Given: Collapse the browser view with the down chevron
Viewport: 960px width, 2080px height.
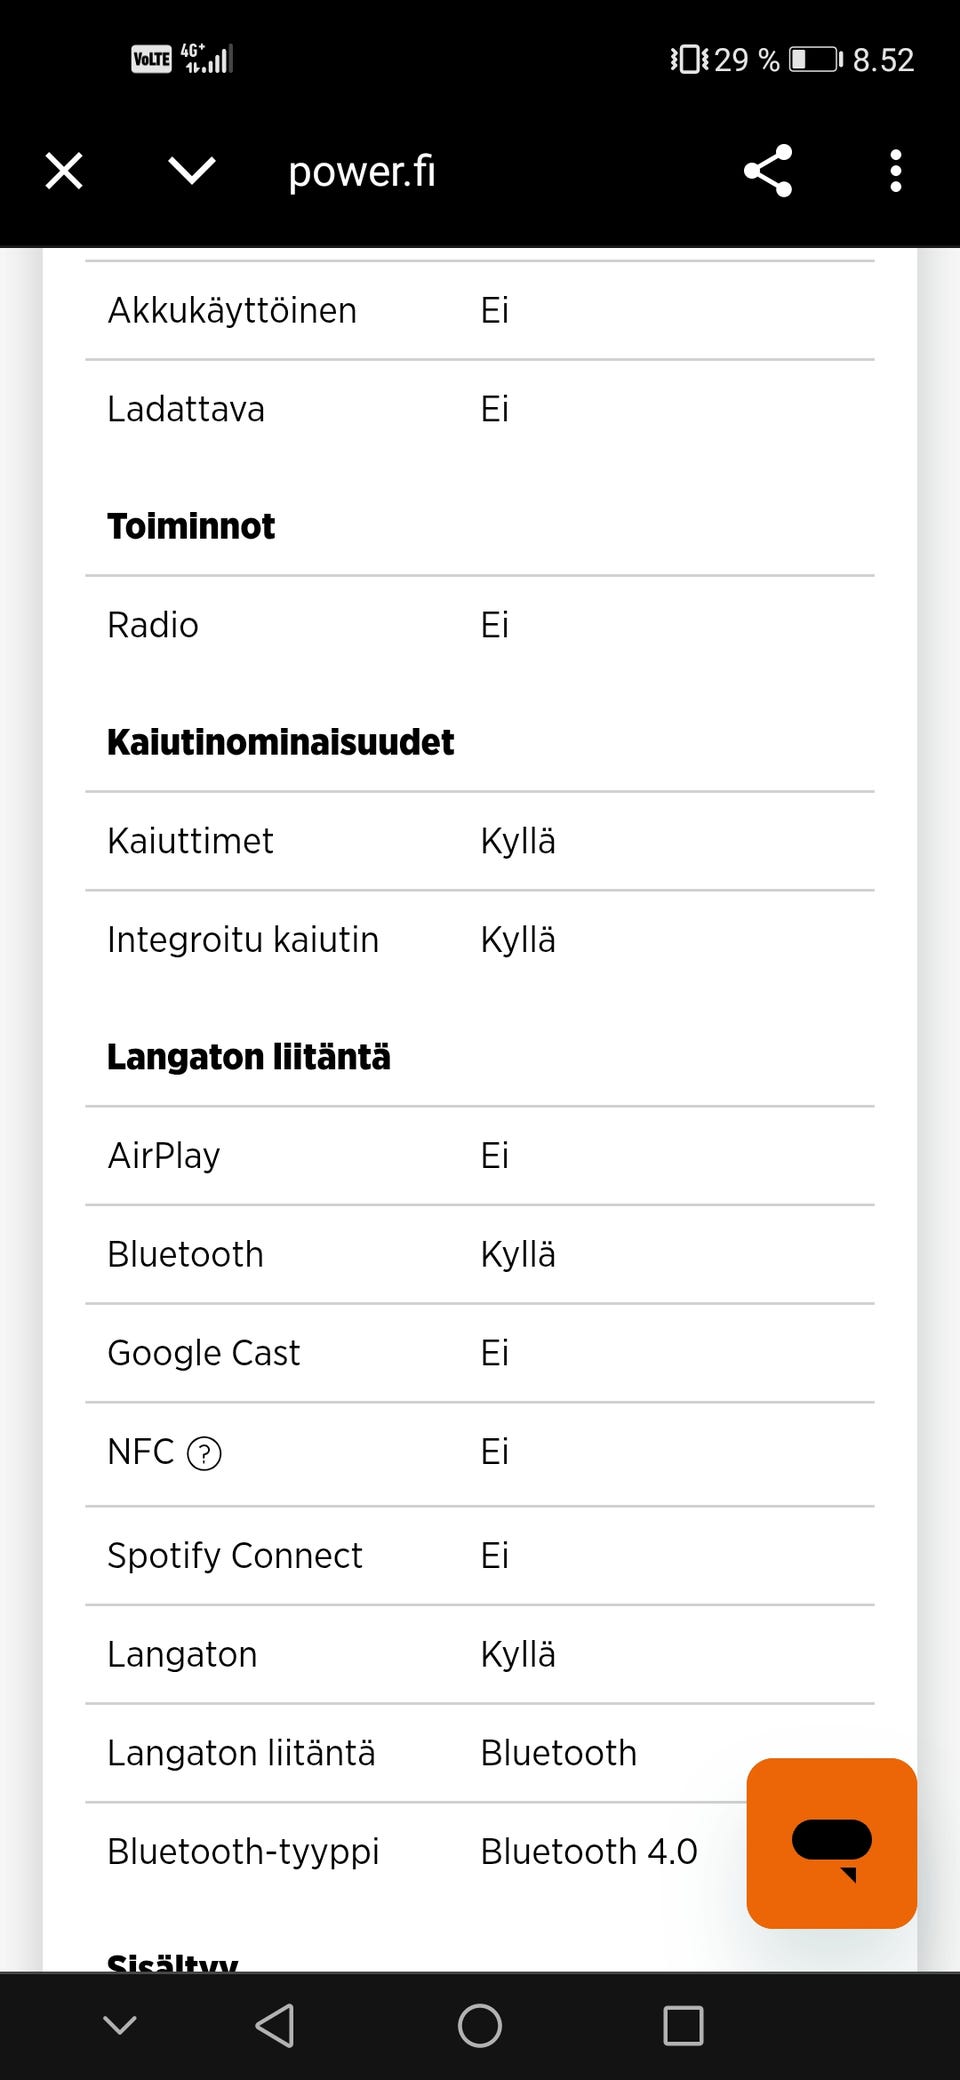Looking at the screenshot, I should point(190,170).
